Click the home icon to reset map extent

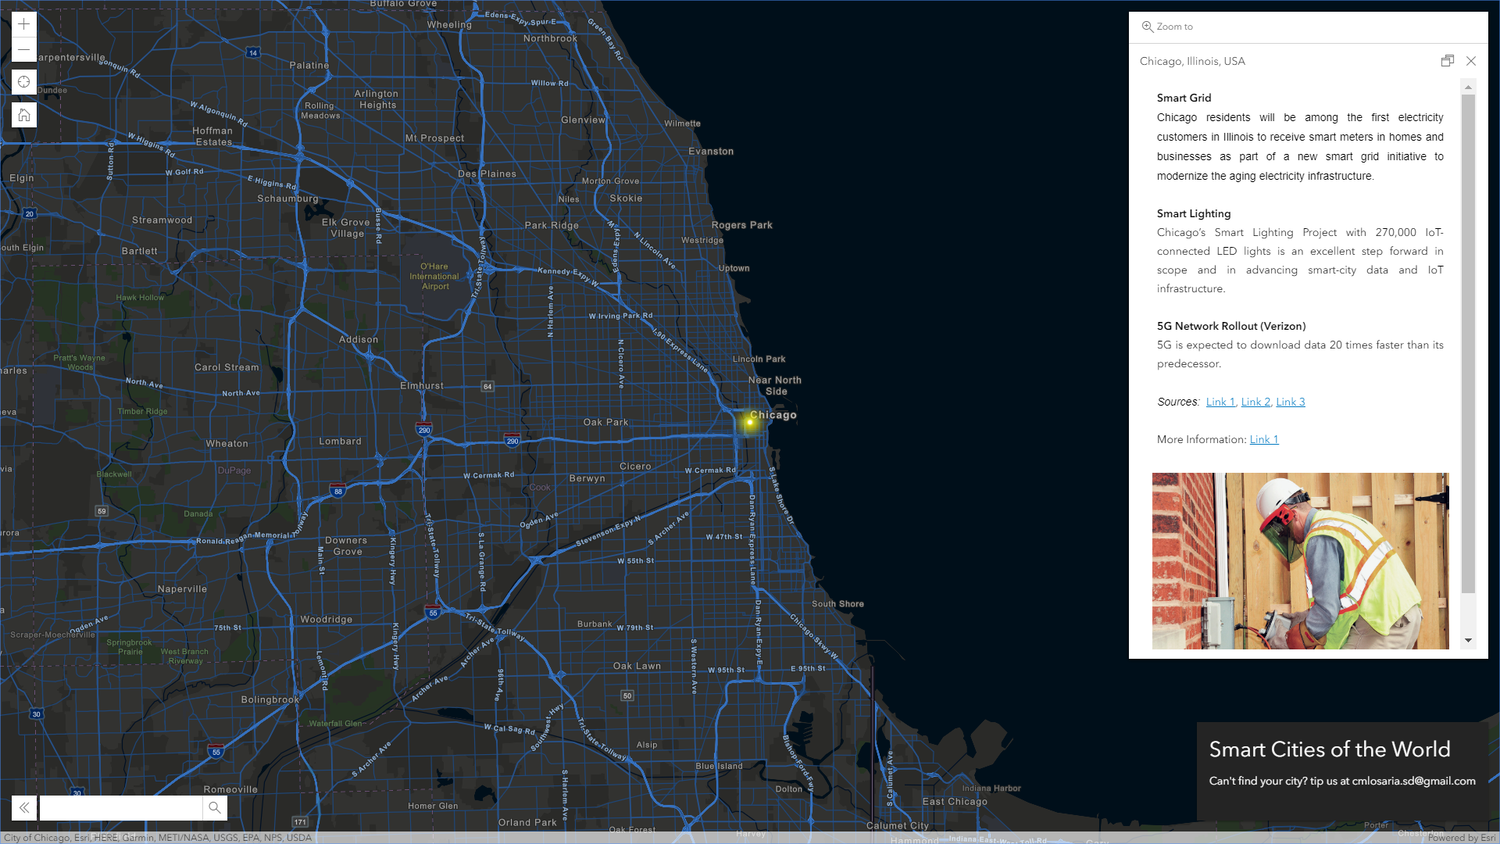[x=23, y=114]
